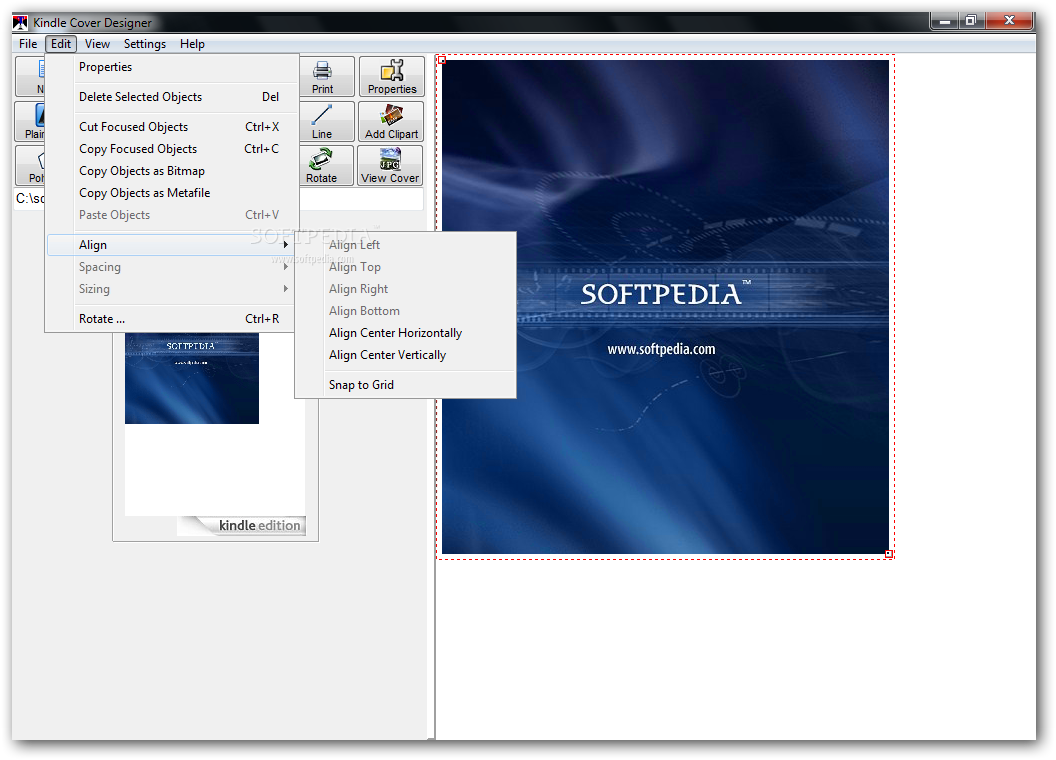Click Align Top in submenu

[405, 267]
